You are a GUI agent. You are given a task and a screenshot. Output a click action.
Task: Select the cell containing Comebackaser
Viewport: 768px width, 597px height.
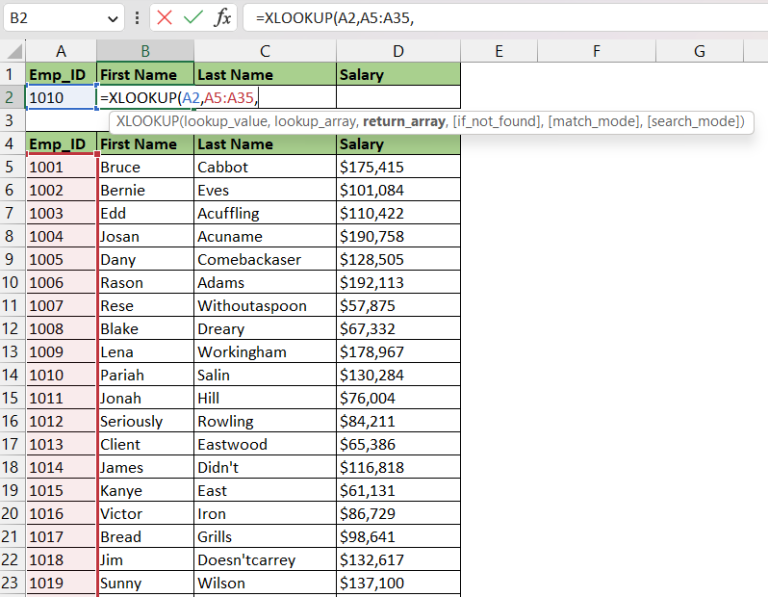265,259
